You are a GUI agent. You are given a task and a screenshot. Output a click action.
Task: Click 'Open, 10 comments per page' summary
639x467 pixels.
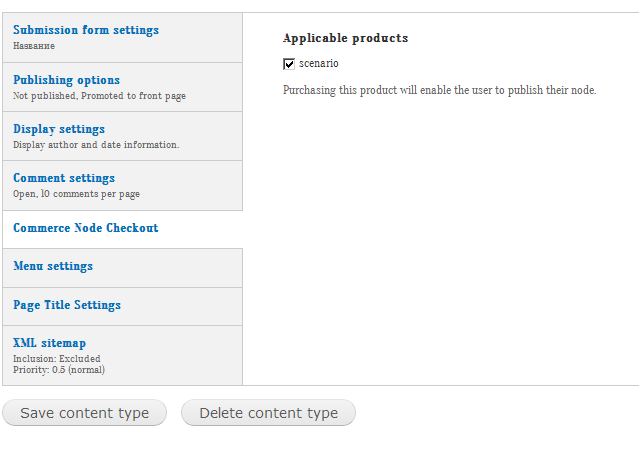(76, 194)
